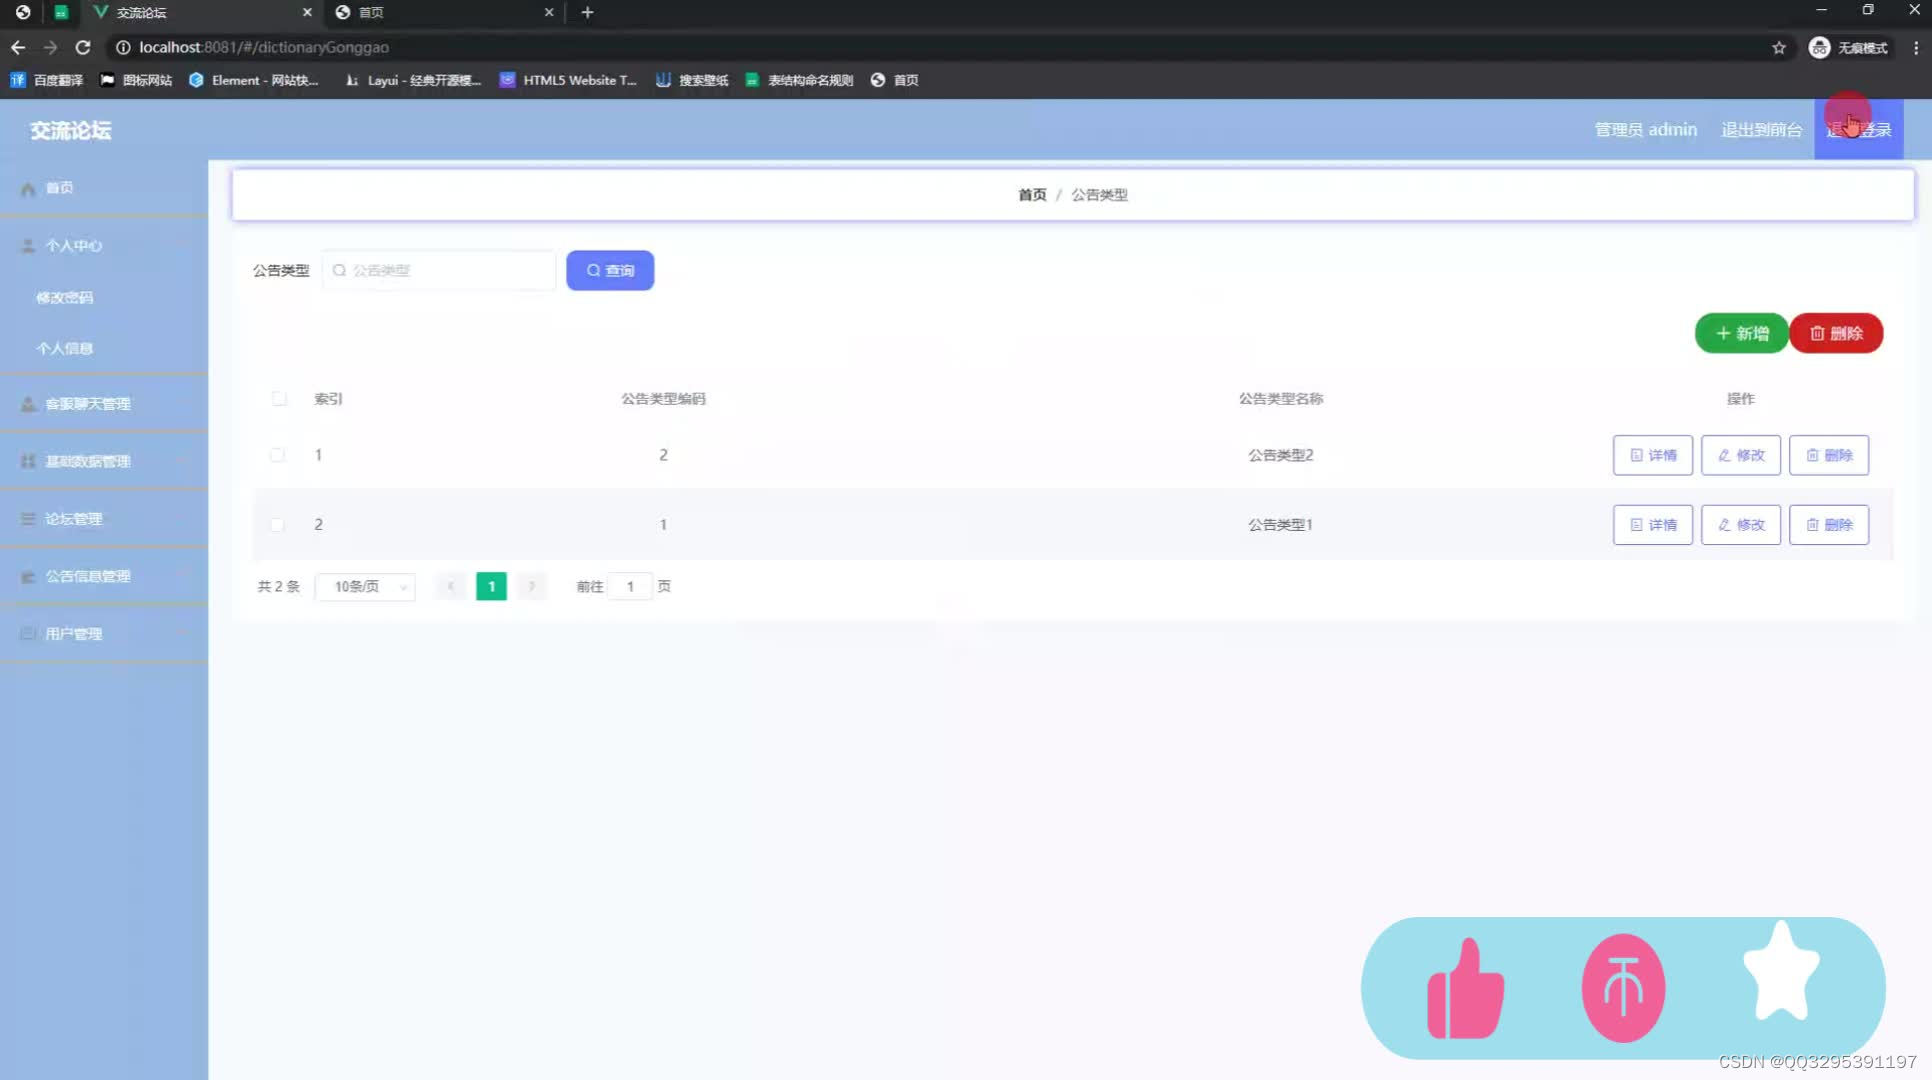Bookmark this page with the star icon
This screenshot has width=1932, height=1080.
click(x=1779, y=47)
